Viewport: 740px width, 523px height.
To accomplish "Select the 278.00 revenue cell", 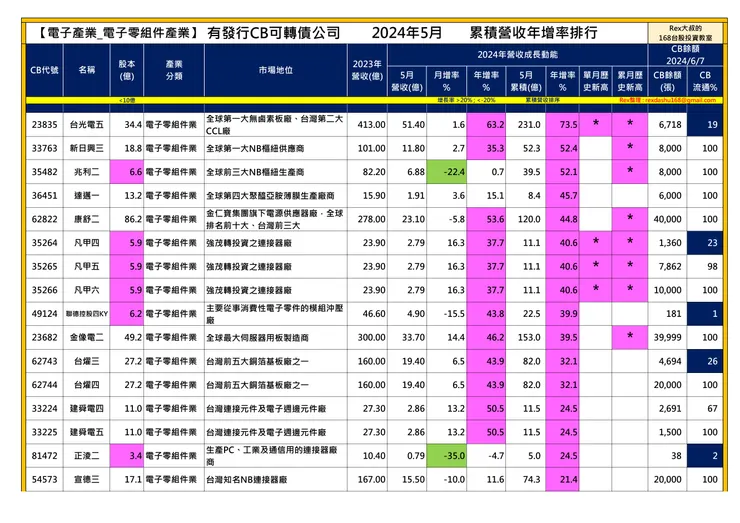I will coord(367,219).
